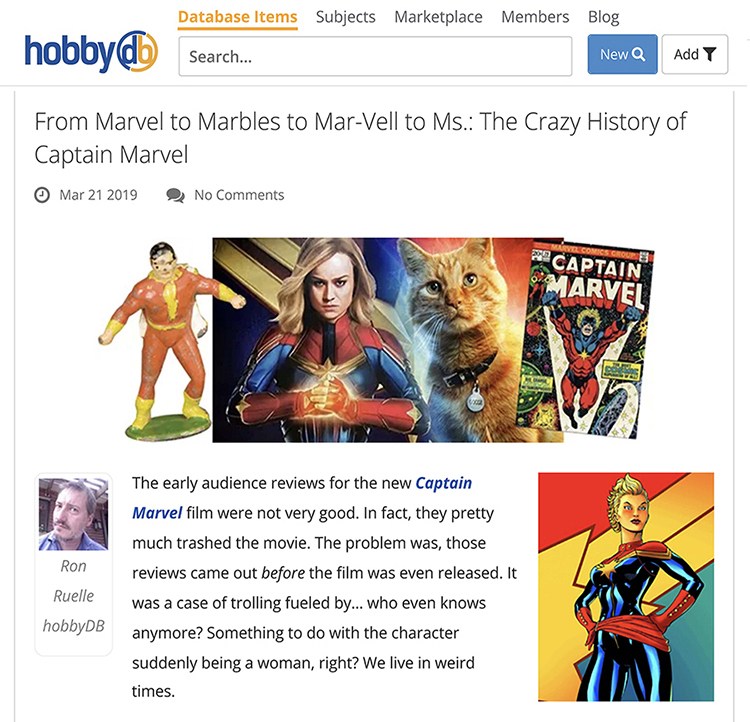The image size is (750, 722).
Task: Click the Search input field
Action: pyautogui.click(x=375, y=56)
